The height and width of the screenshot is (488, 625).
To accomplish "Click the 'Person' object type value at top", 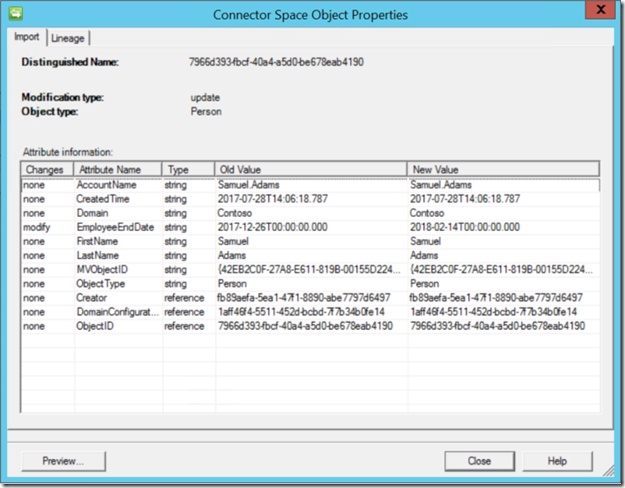I will pyautogui.click(x=206, y=112).
